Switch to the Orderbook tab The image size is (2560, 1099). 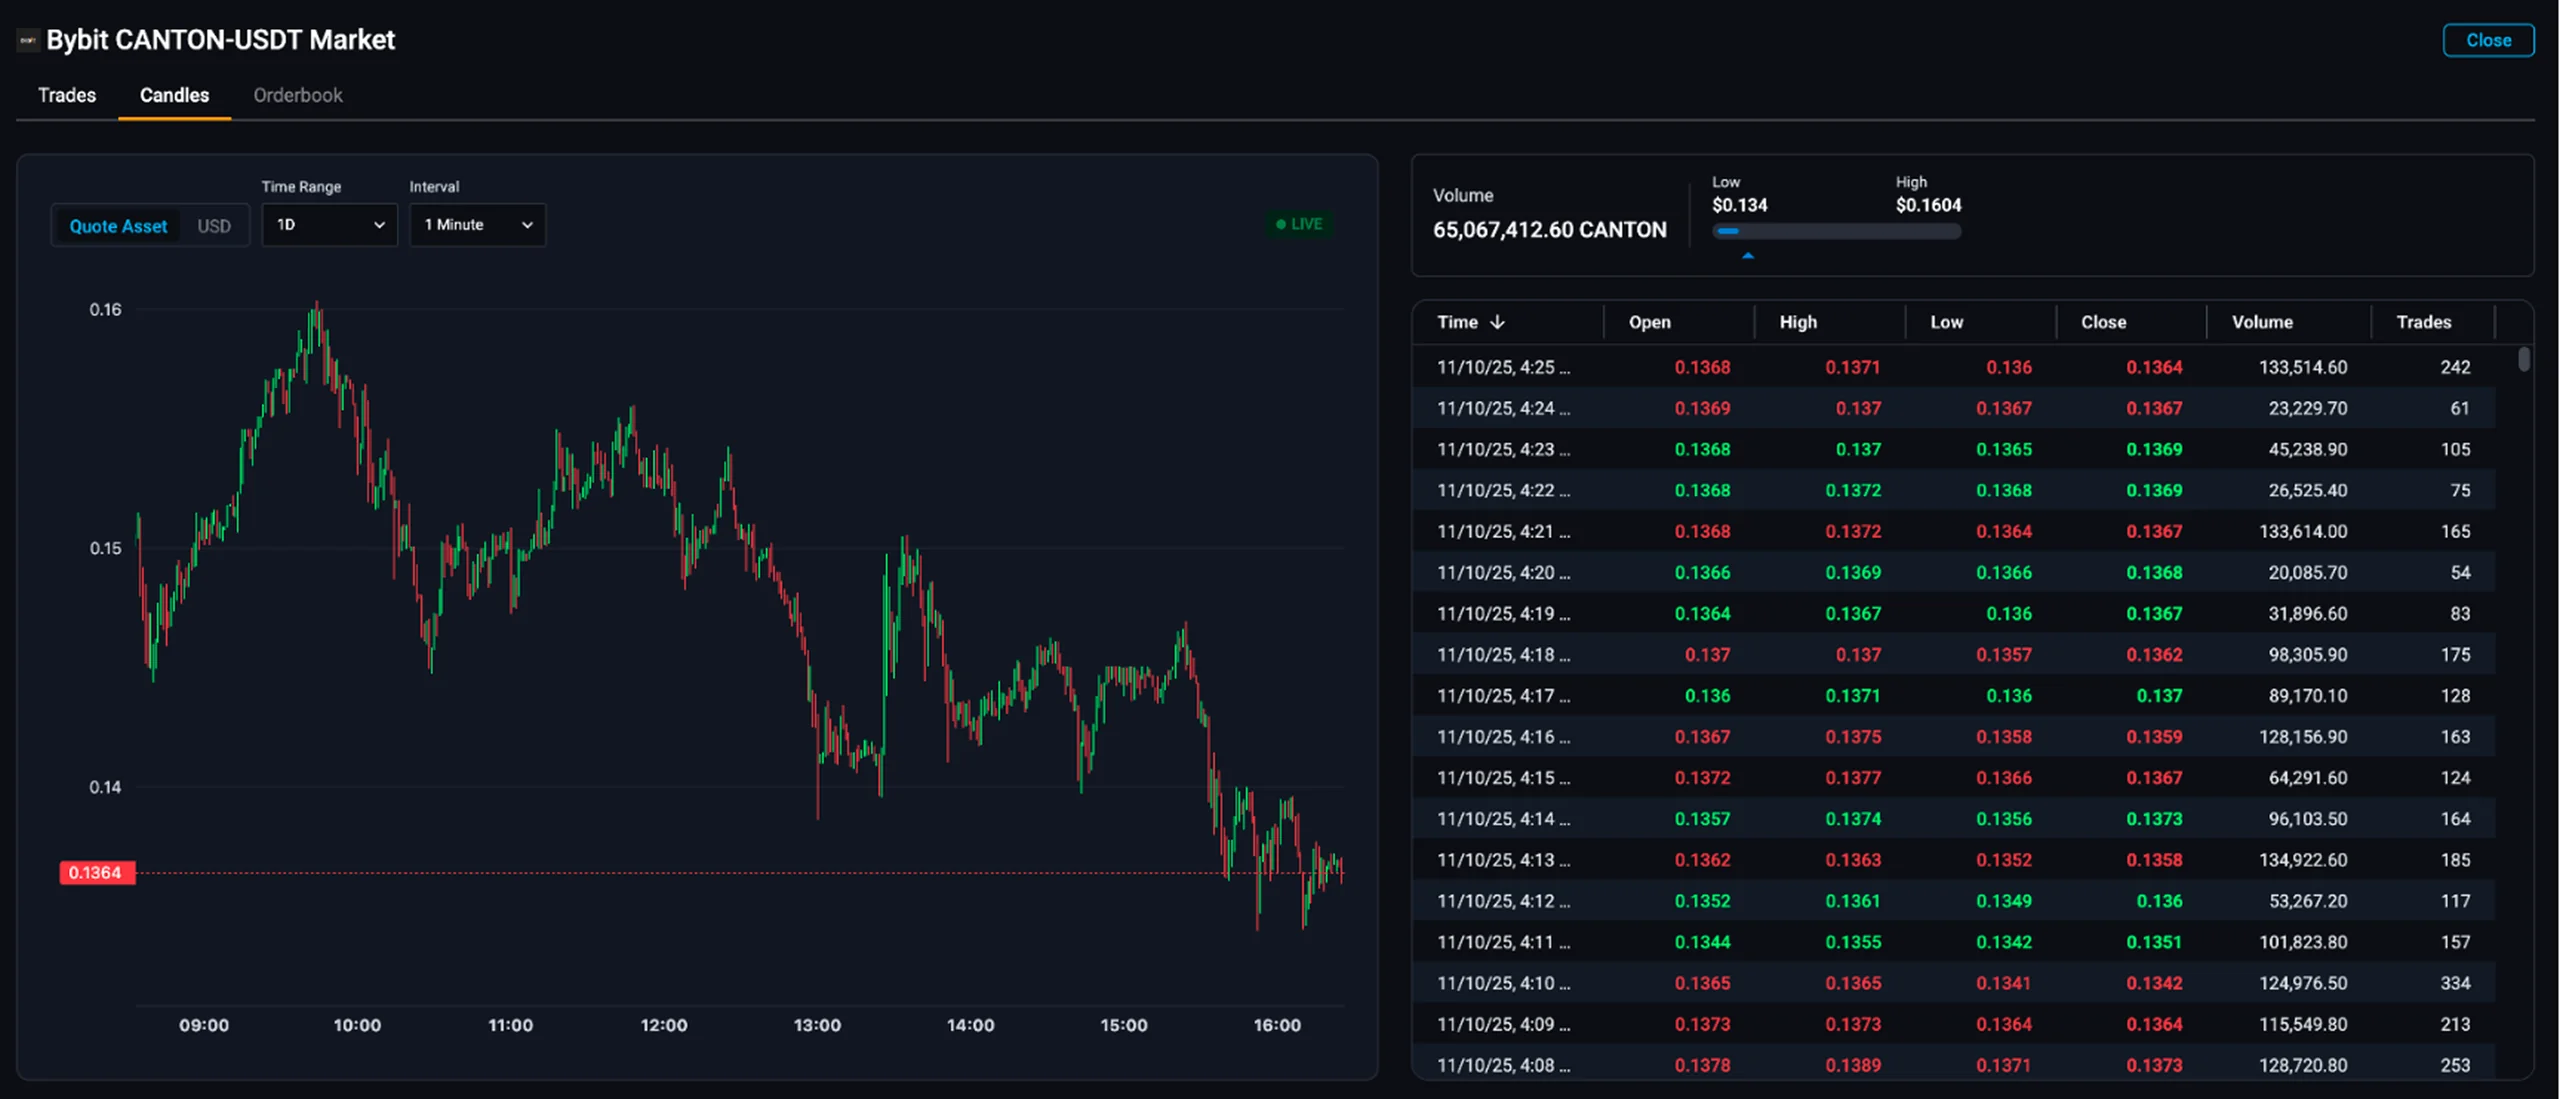(298, 95)
